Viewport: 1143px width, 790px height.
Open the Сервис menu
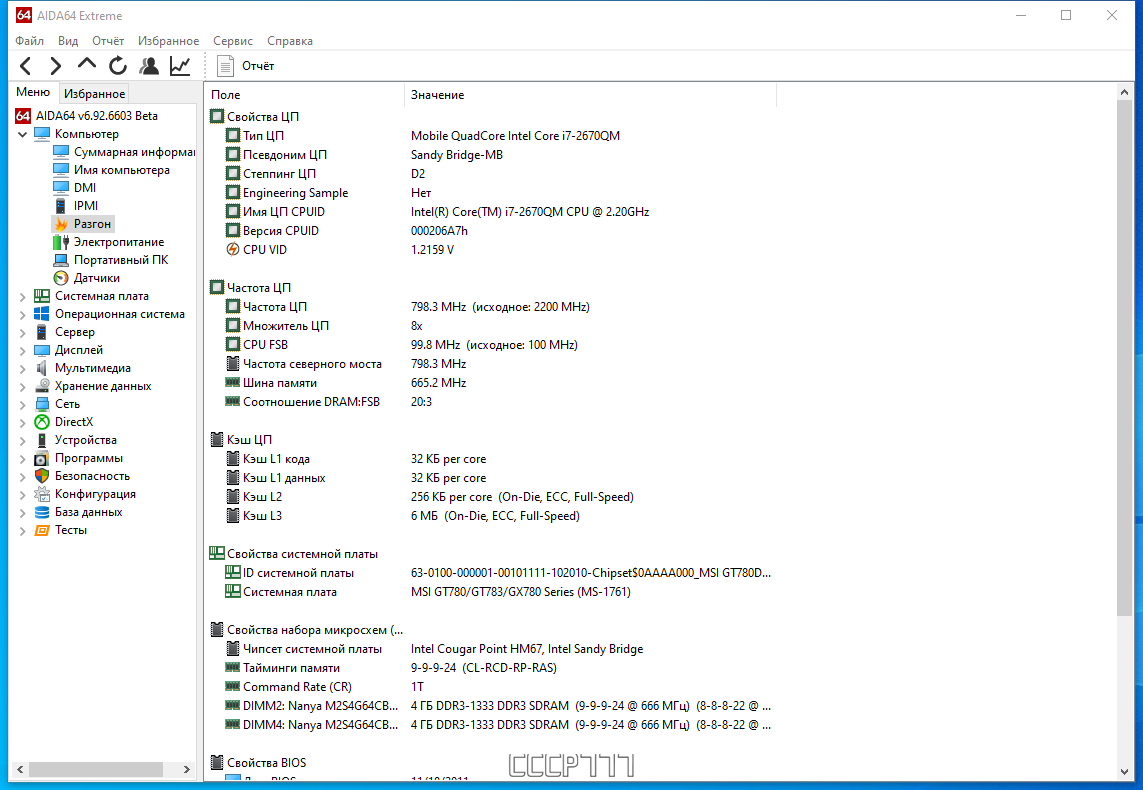(x=233, y=41)
